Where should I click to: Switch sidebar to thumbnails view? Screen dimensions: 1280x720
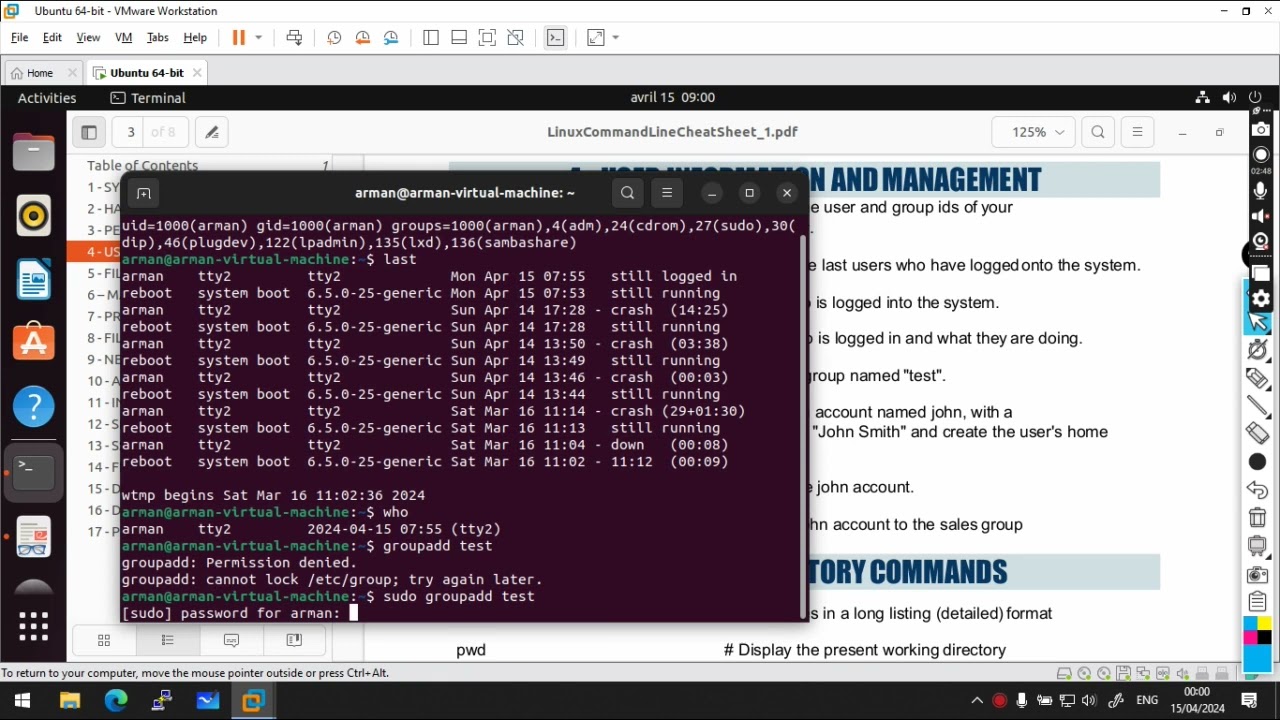click(104, 640)
